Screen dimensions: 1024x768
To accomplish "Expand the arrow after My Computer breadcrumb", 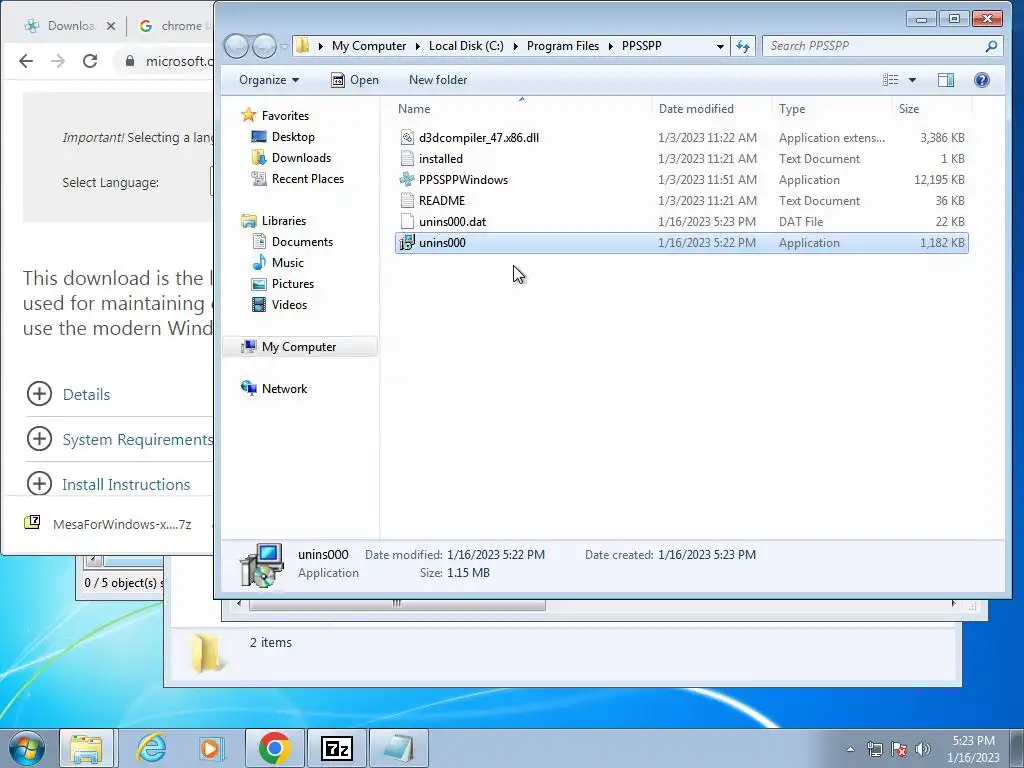I will click(x=417, y=46).
